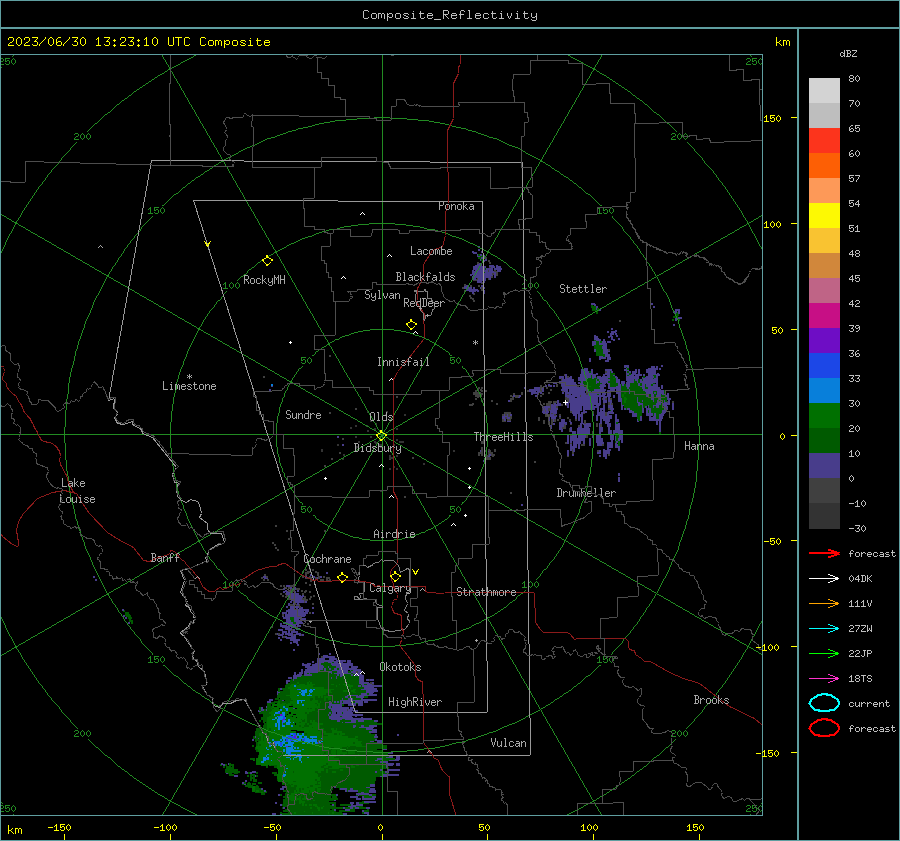Click the 100 tick label on bottom axis
The height and width of the screenshot is (841, 900).
coord(589,827)
